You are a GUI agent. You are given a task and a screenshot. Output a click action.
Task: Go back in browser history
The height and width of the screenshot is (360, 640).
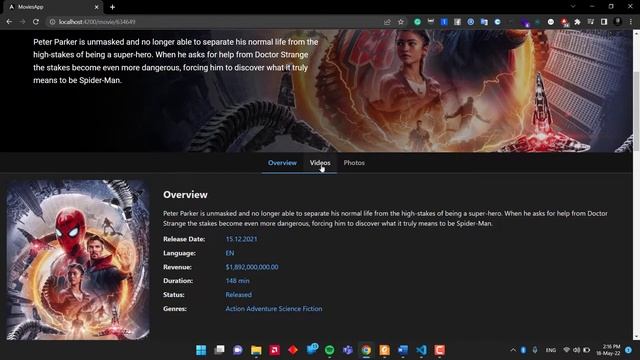[x=9, y=22]
